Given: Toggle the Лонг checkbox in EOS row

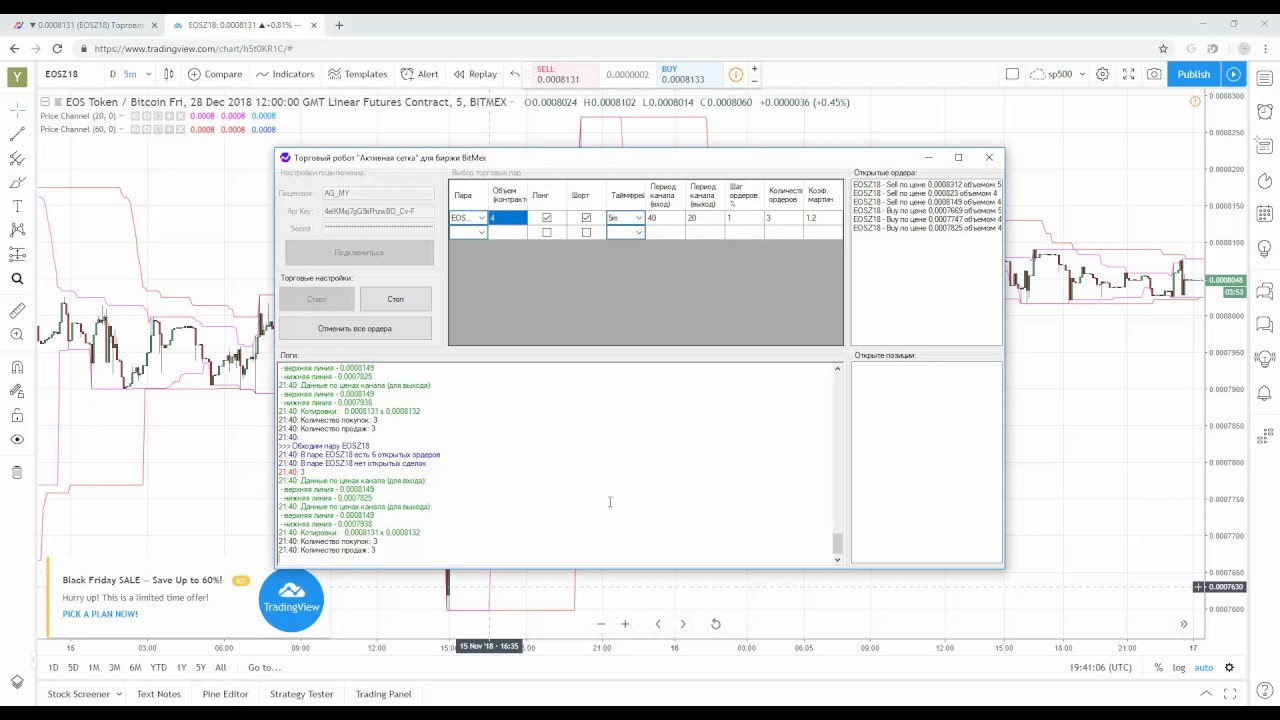Looking at the screenshot, I should pyautogui.click(x=546, y=218).
